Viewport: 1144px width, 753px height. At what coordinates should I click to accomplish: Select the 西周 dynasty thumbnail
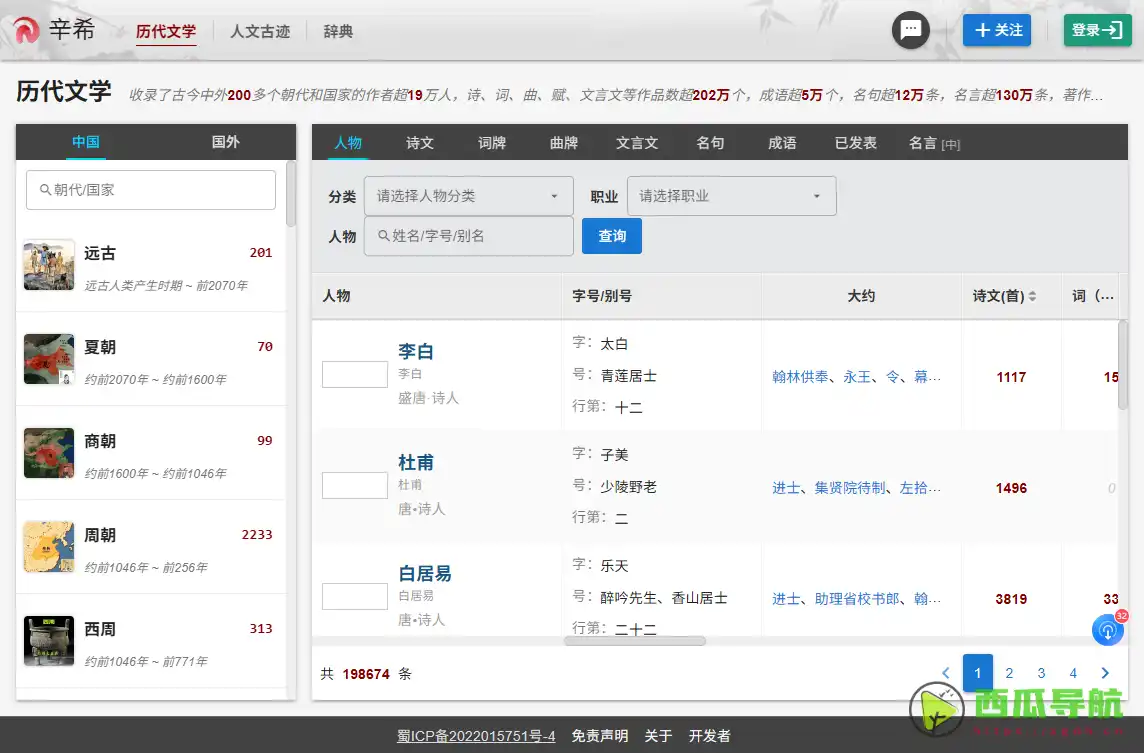[x=49, y=641]
